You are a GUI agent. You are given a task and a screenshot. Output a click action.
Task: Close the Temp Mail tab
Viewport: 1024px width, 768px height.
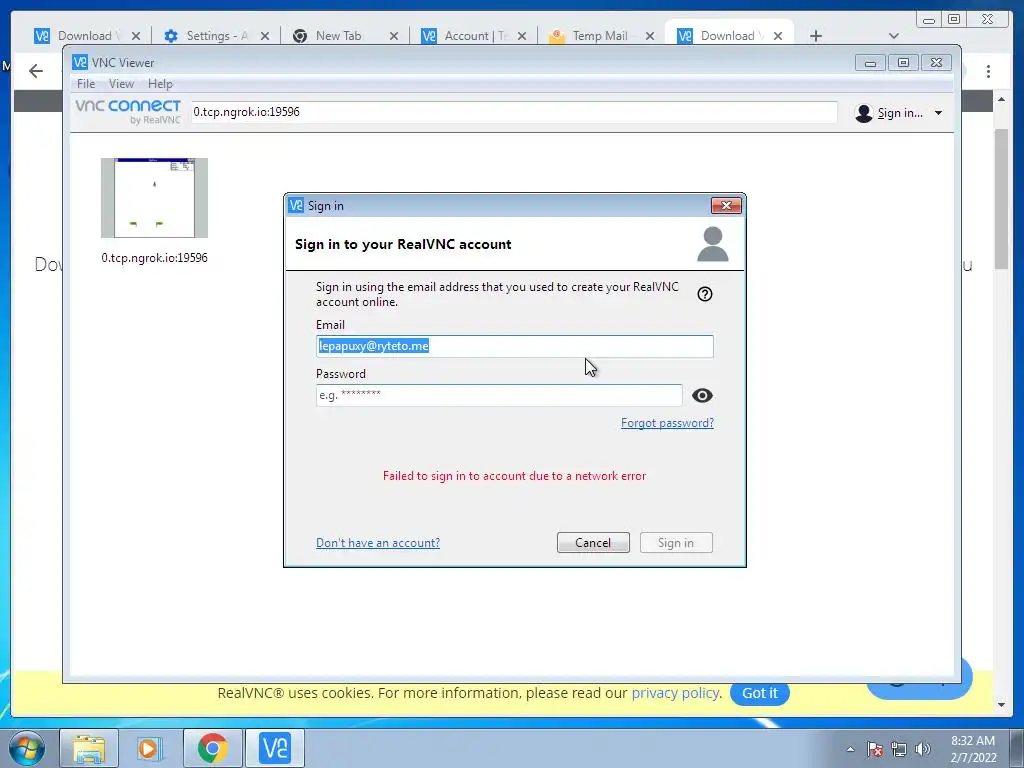(x=650, y=36)
